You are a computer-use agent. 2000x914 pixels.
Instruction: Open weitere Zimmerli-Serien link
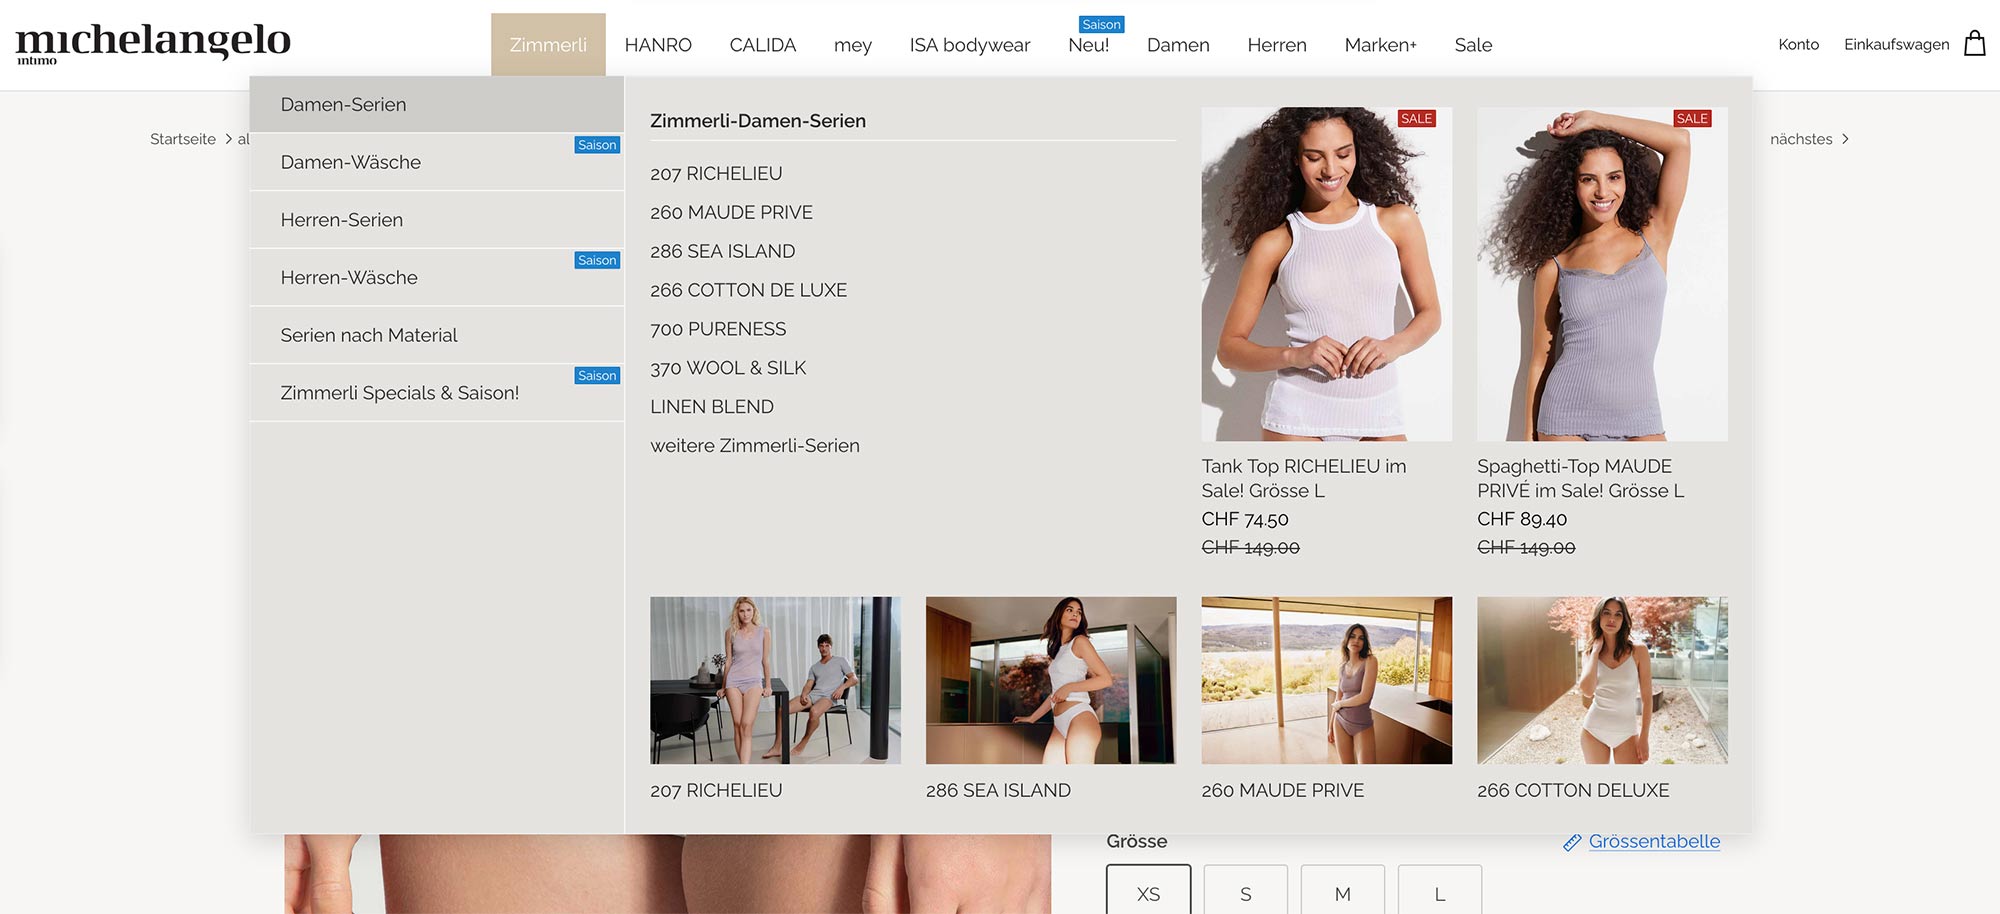pyautogui.click(x=755, y=446)
